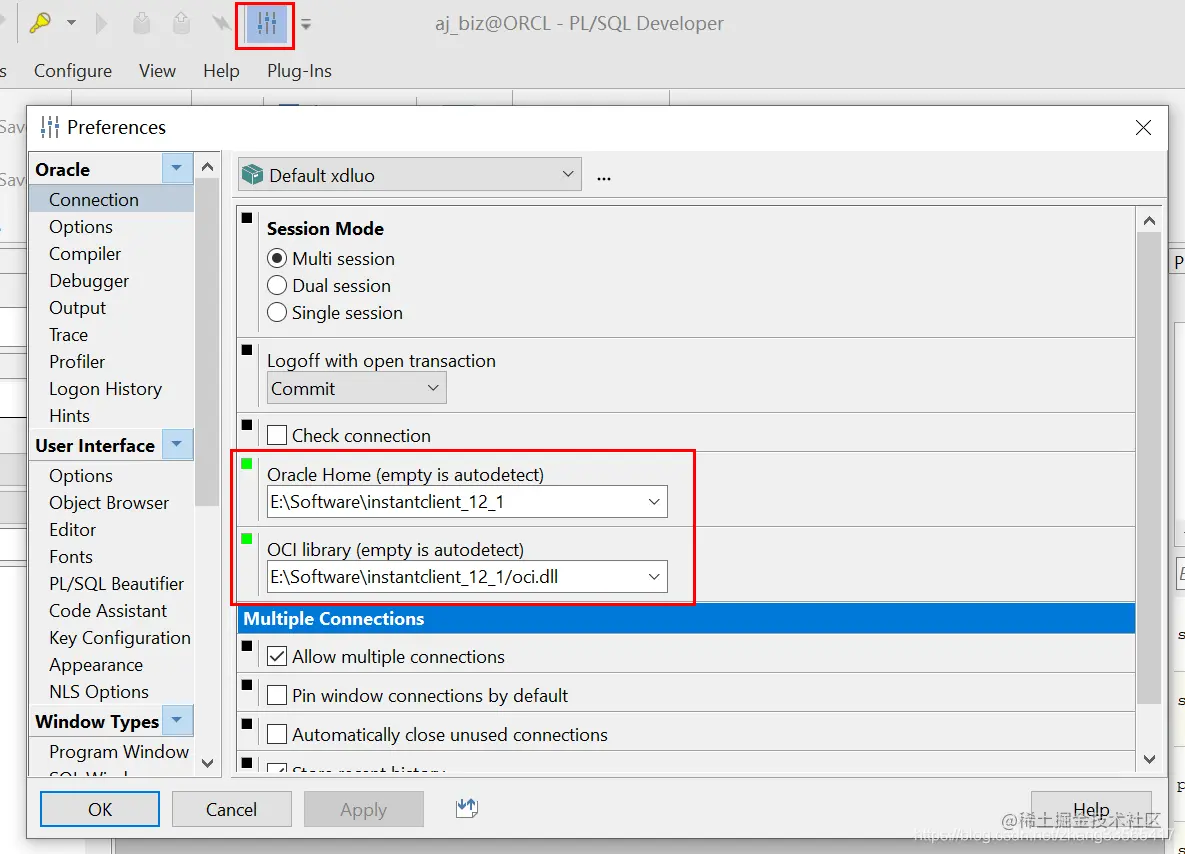
Task: Enable the Check connection checkbox
Action: [277, 435]
